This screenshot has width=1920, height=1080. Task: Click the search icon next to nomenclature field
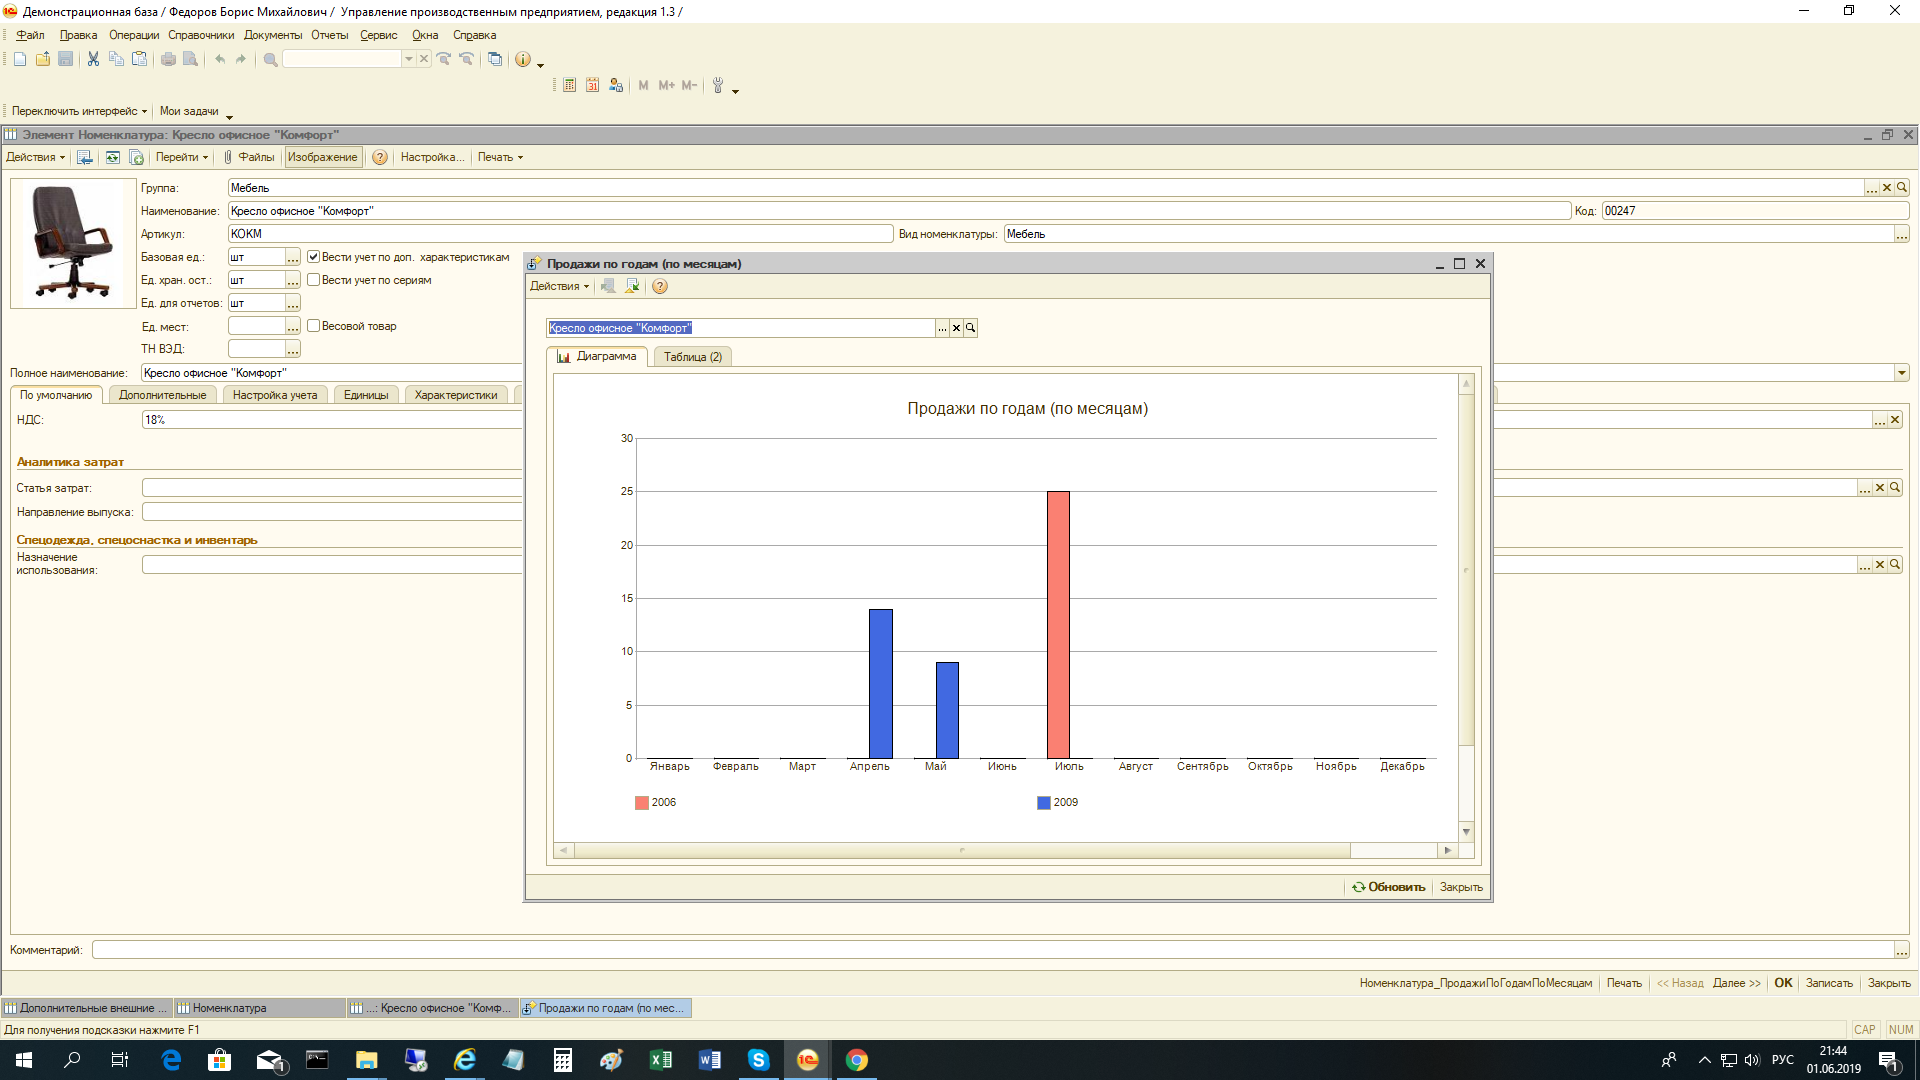971,327
